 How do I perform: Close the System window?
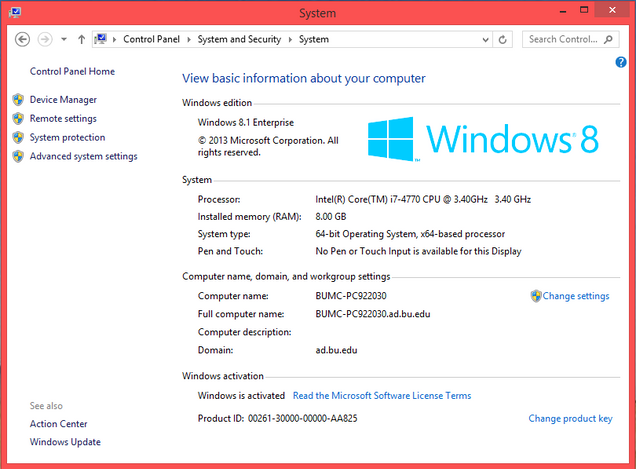[x=612, y=10]
